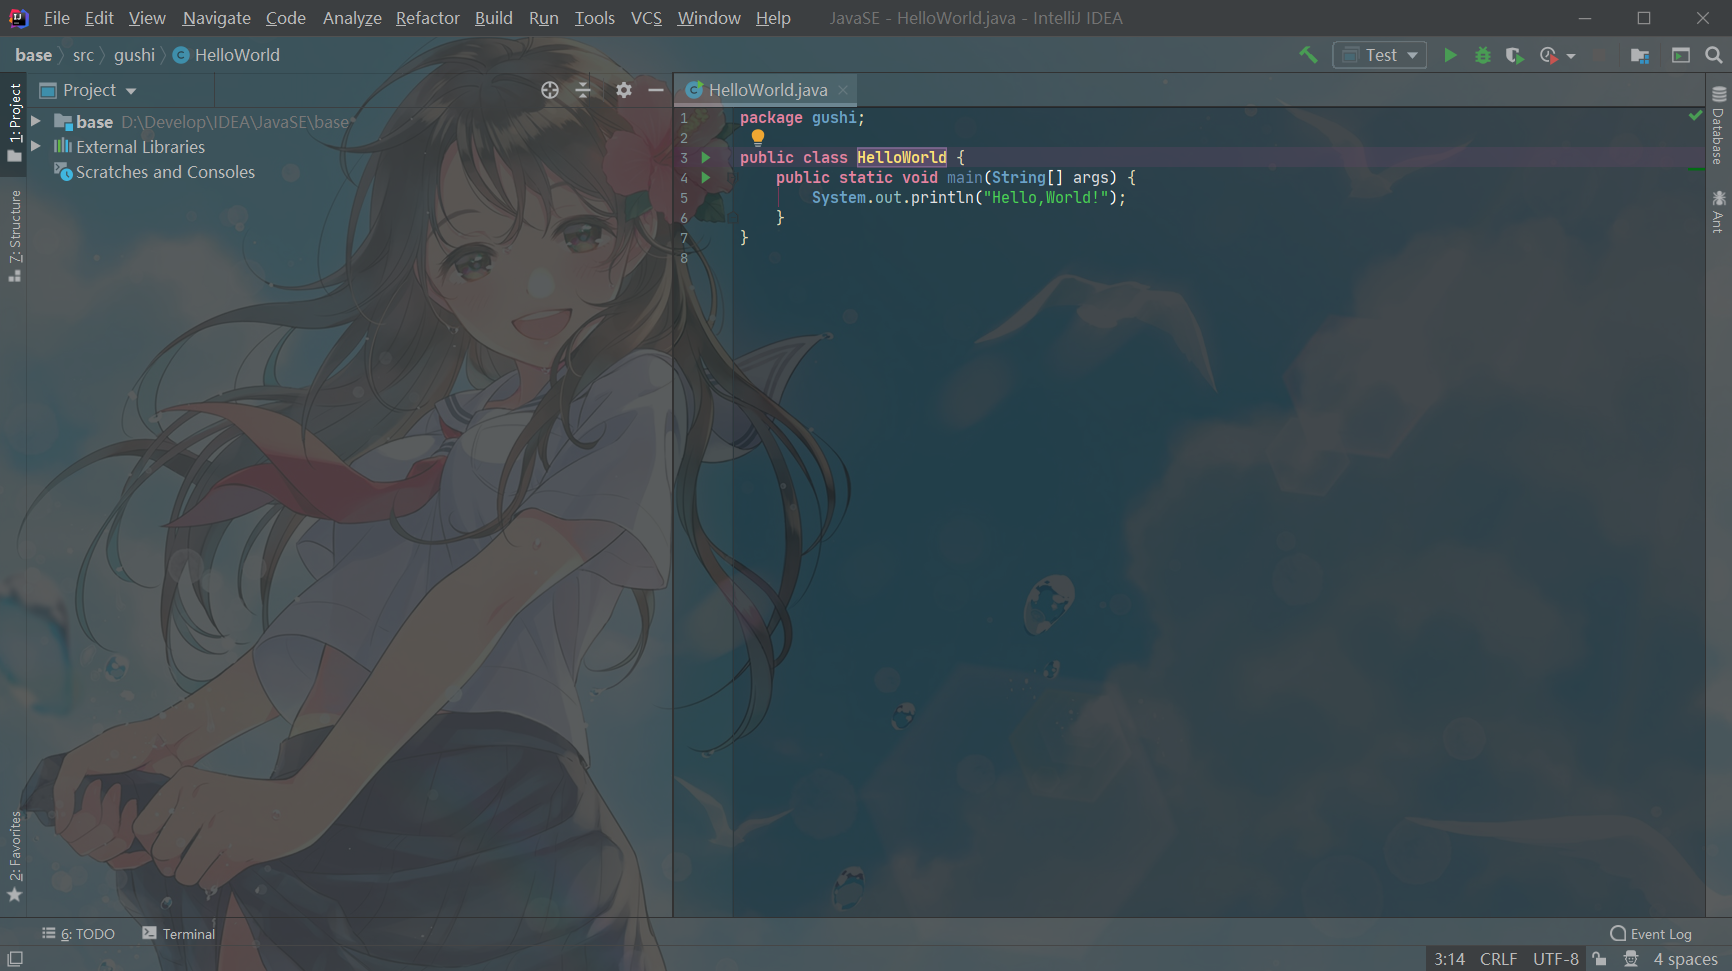Change the CRLF line separator
The height and width of the screenshot is (971, 1732).
[1498, 959]
